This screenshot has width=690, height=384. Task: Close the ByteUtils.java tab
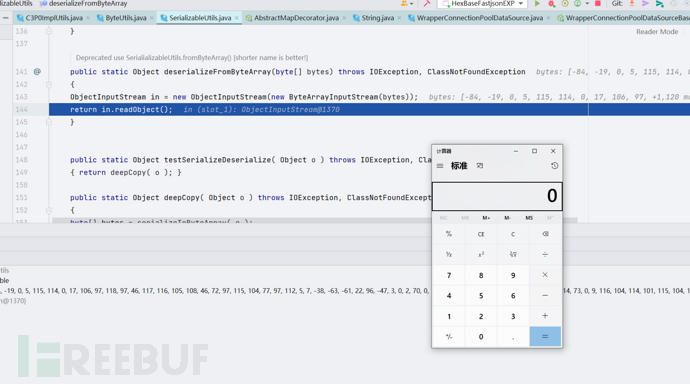click(152, 18)
